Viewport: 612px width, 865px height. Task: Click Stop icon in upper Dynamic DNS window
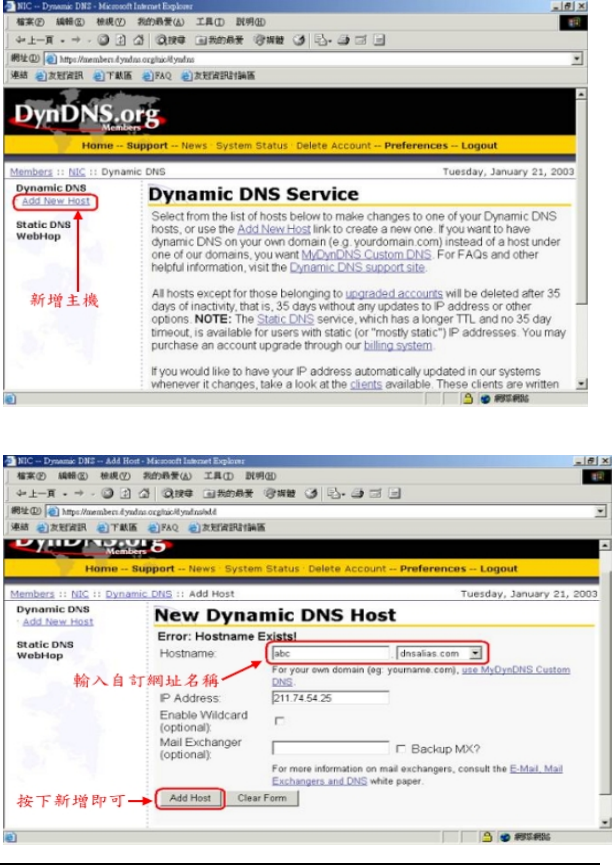click(103, 40)
